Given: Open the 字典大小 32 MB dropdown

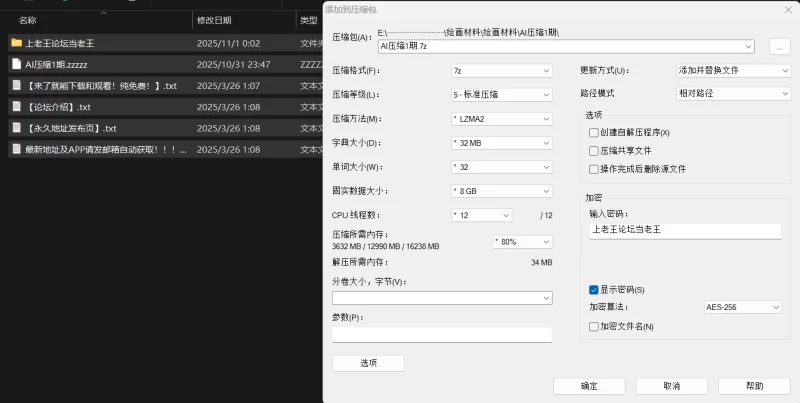Looking at the screenshot, I should point(502,143).
